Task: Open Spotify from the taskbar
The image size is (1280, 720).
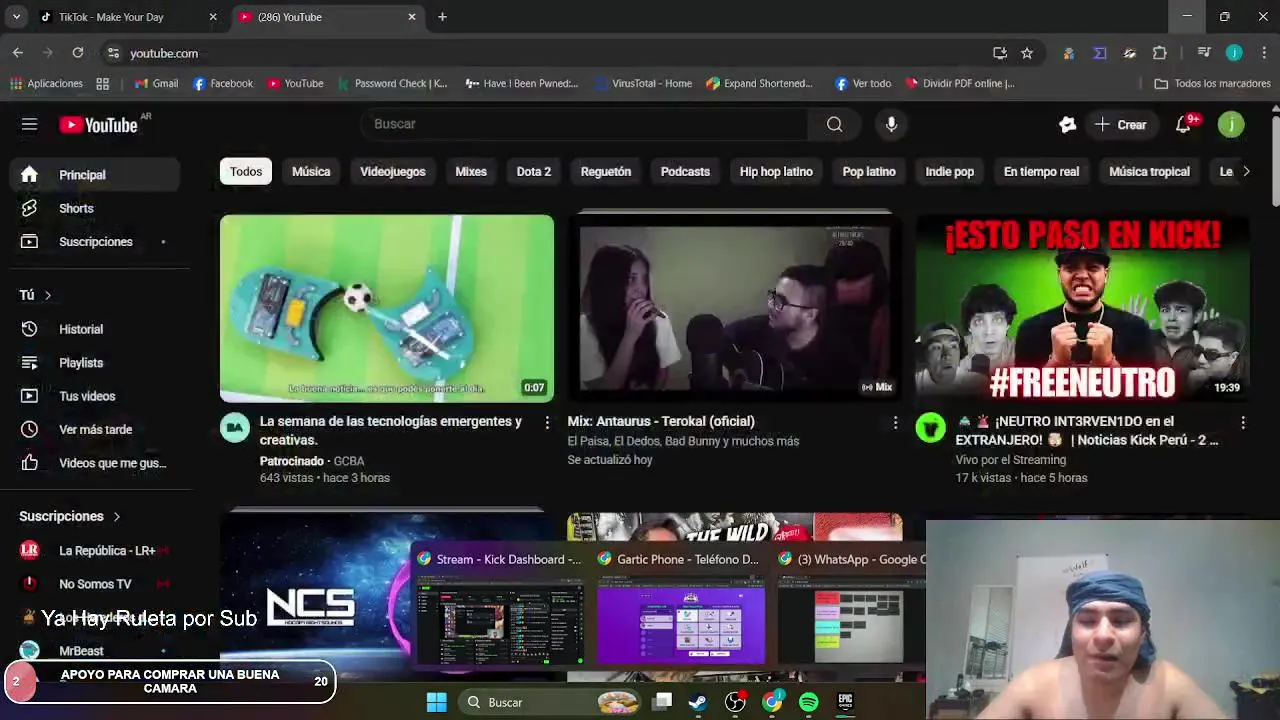Action: (x=809, y=702)
